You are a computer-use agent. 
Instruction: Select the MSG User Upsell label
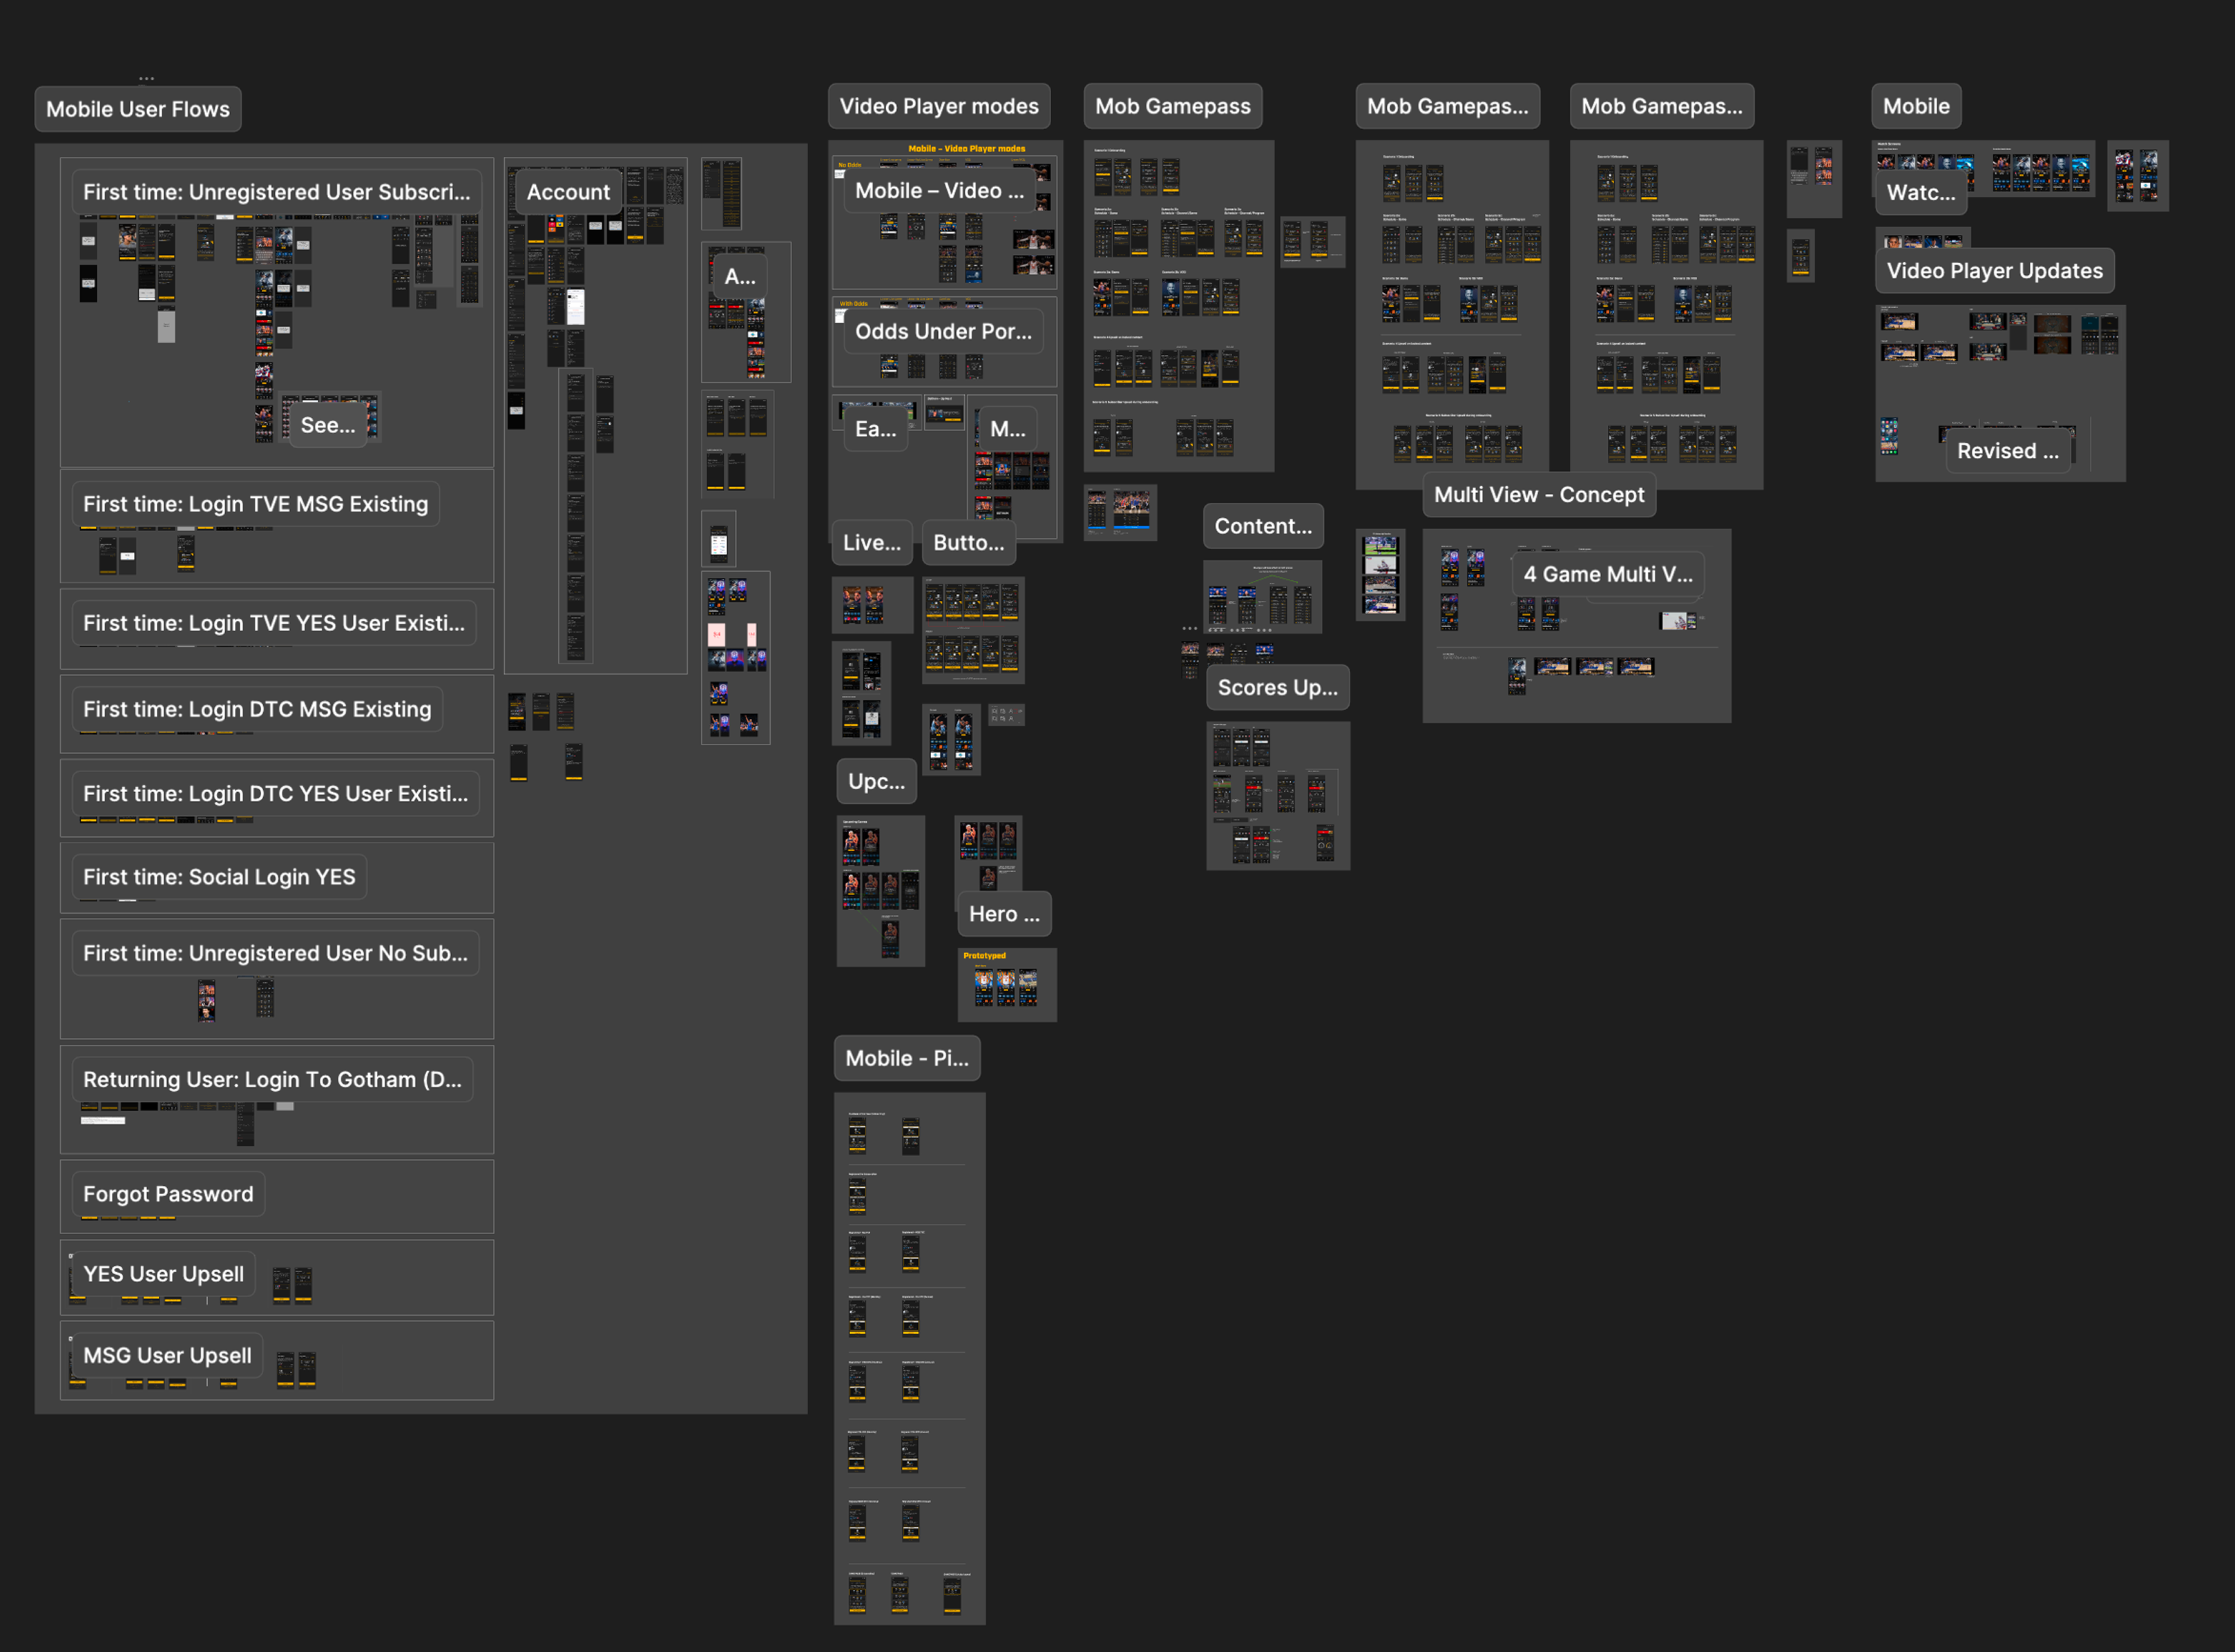[x=167, y=1356]
